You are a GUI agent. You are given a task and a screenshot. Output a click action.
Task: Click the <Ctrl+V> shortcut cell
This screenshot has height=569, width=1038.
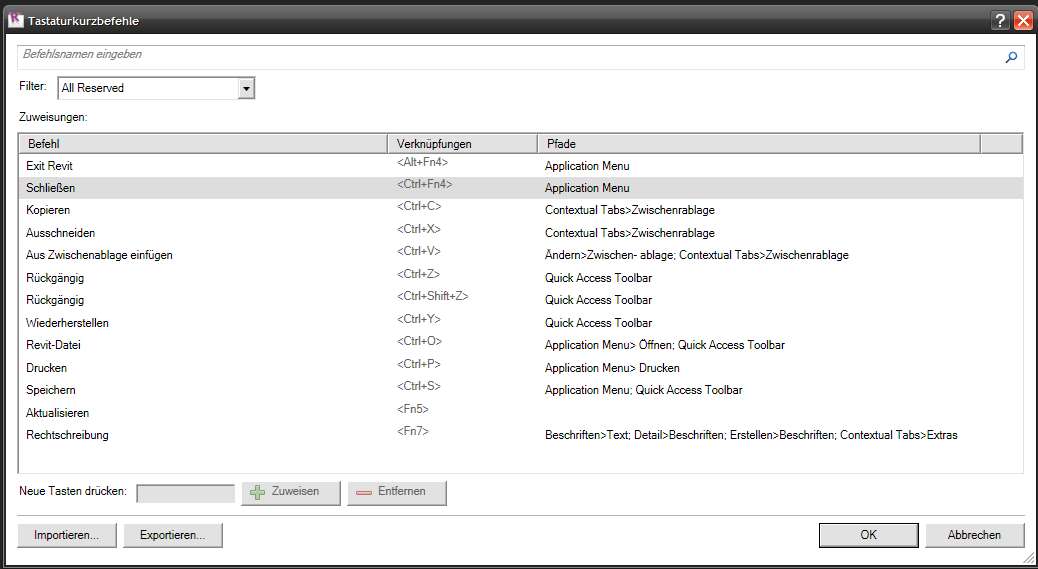[418, 251]
